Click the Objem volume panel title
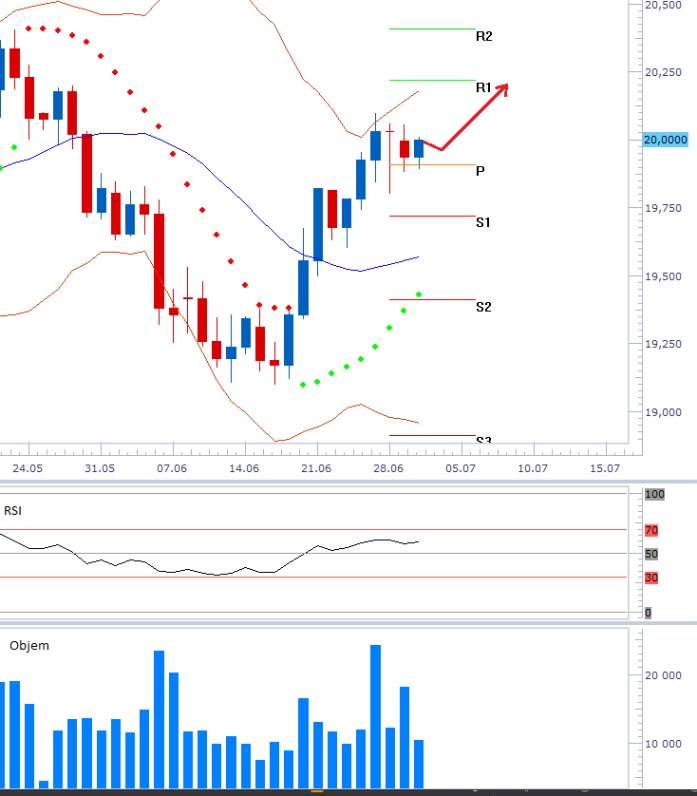 point(29,645)
